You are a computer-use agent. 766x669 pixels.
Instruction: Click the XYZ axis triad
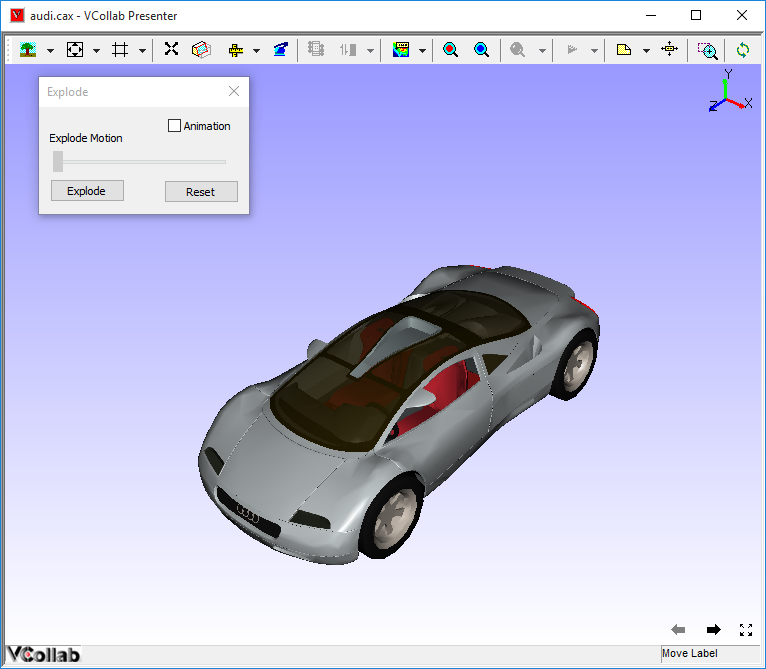pos(729,91)
